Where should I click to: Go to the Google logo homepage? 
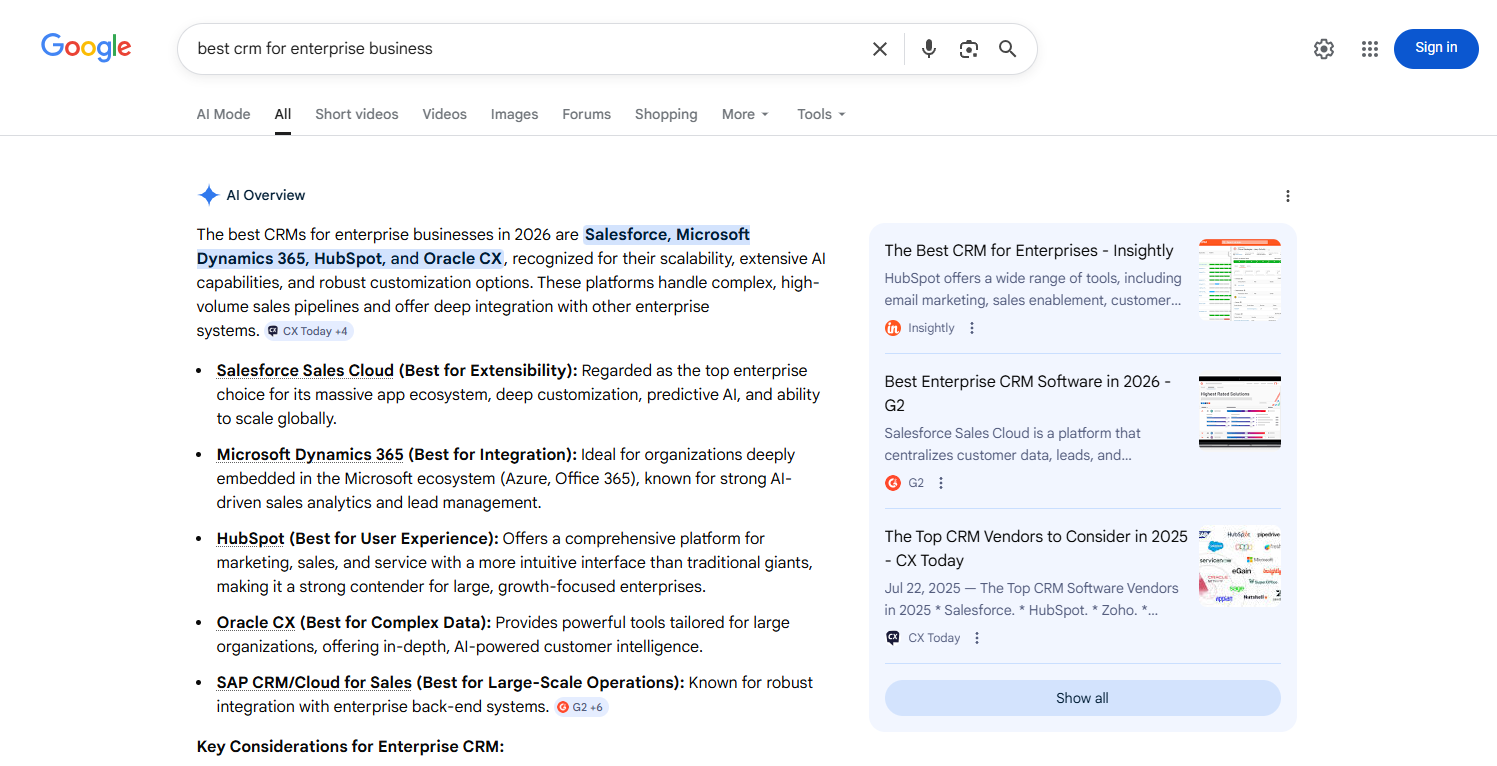click(x=86, y=47)
